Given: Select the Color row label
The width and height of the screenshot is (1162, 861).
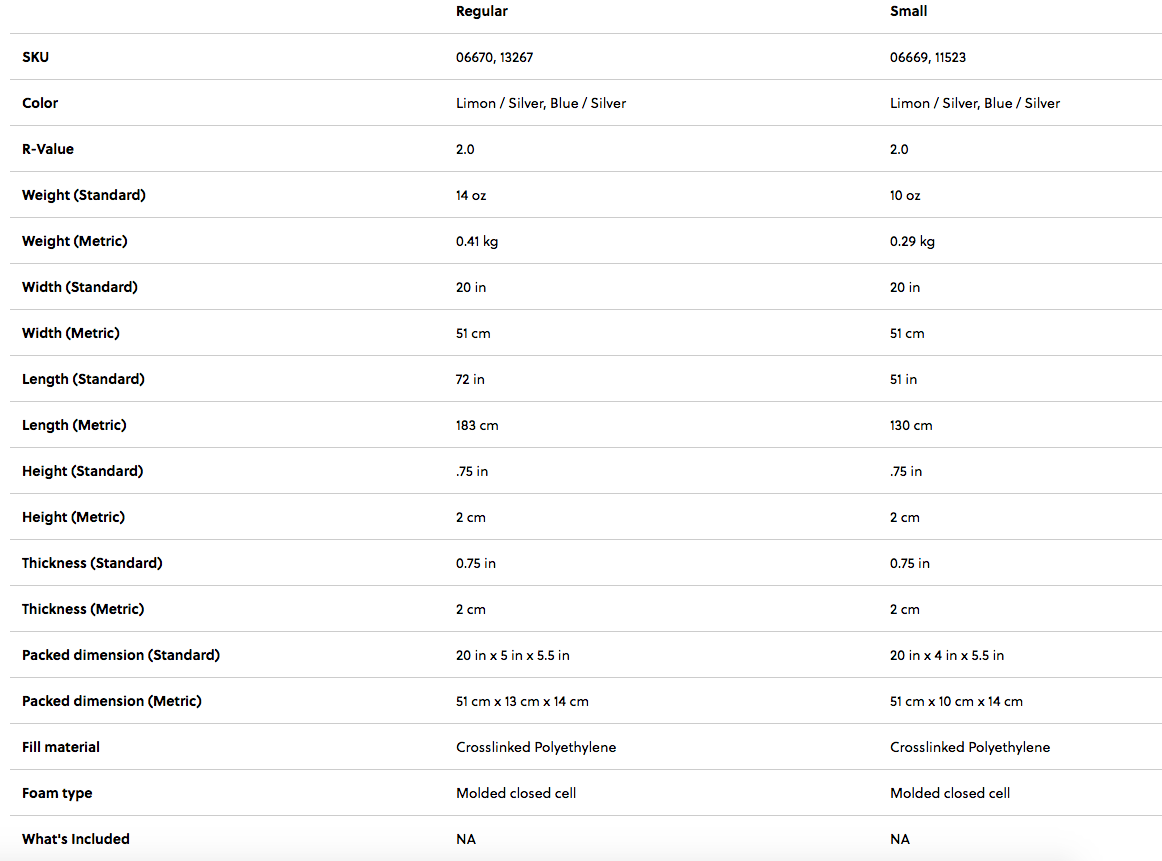Looking at the screenshot, I should tap(40, 103).
